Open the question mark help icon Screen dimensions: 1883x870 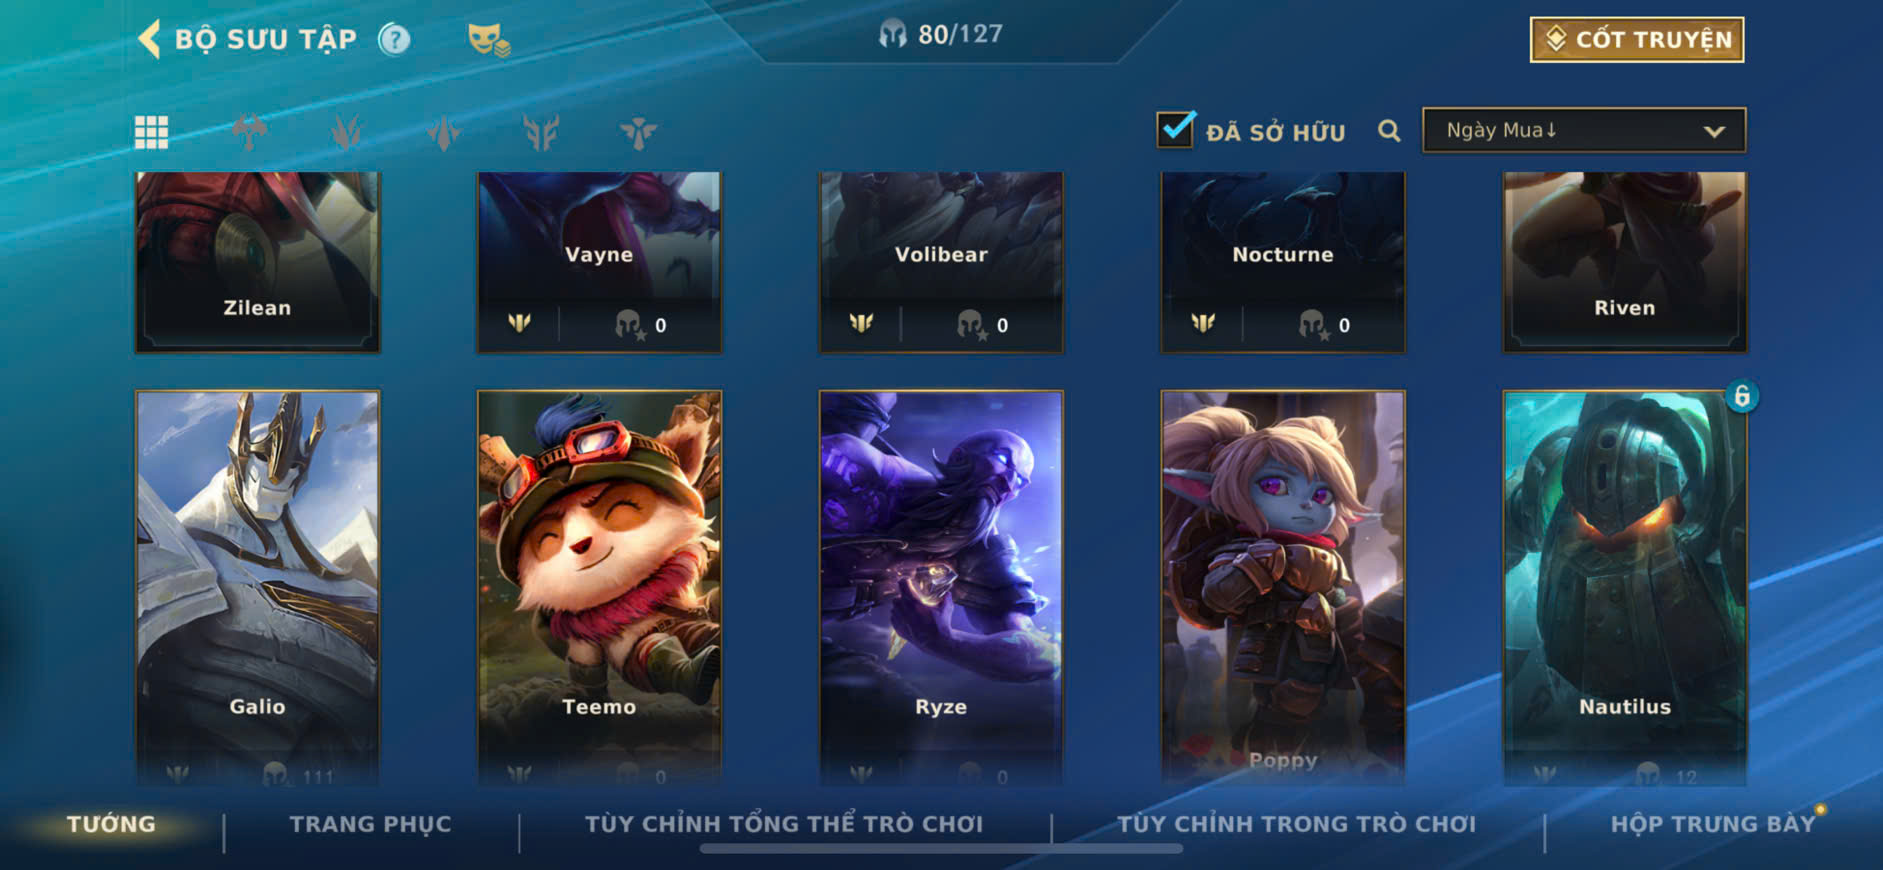(394, 39)
